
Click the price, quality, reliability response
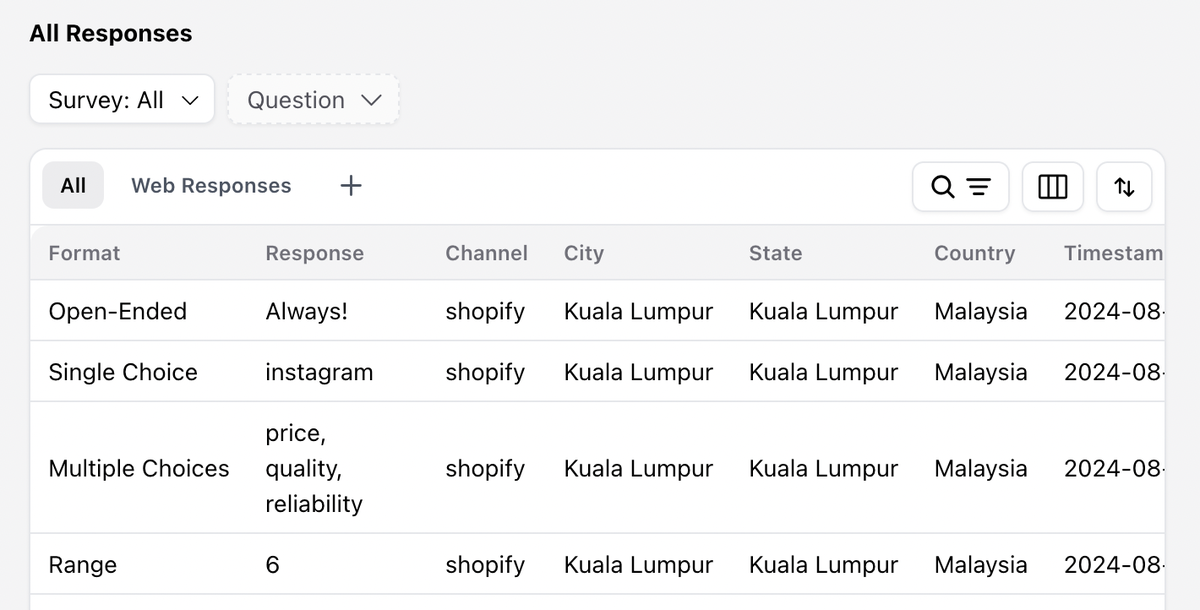click(313, 468)
